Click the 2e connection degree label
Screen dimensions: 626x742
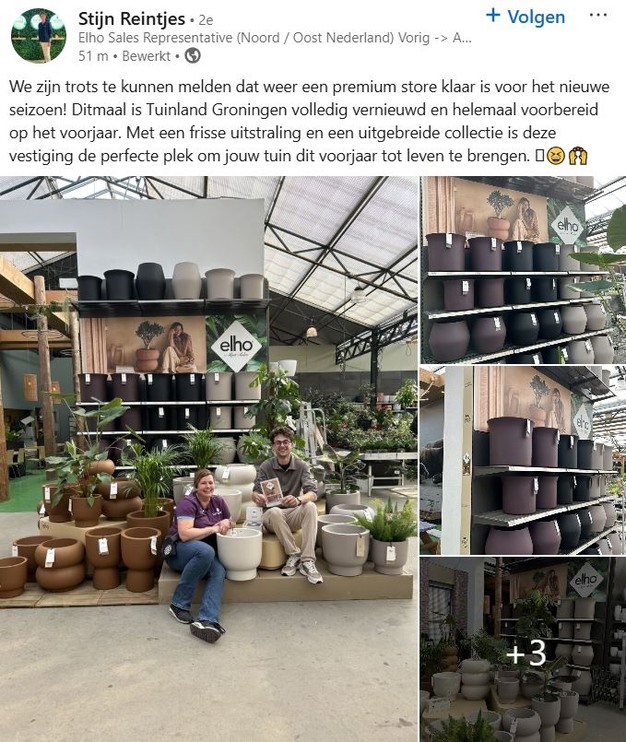pyautogui.click(x=205, y=20)
